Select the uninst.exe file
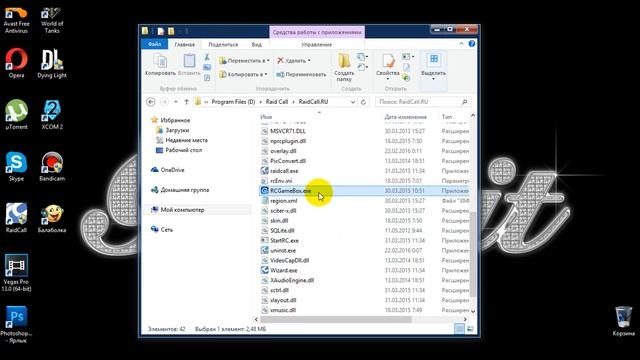Viewport: 640px width, 360px height. [x=283, y=250]
